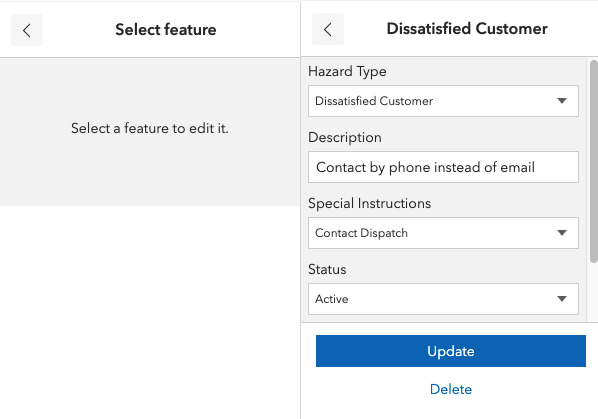Focus the Description text field

pyautogui.click(x=443, y=167)
